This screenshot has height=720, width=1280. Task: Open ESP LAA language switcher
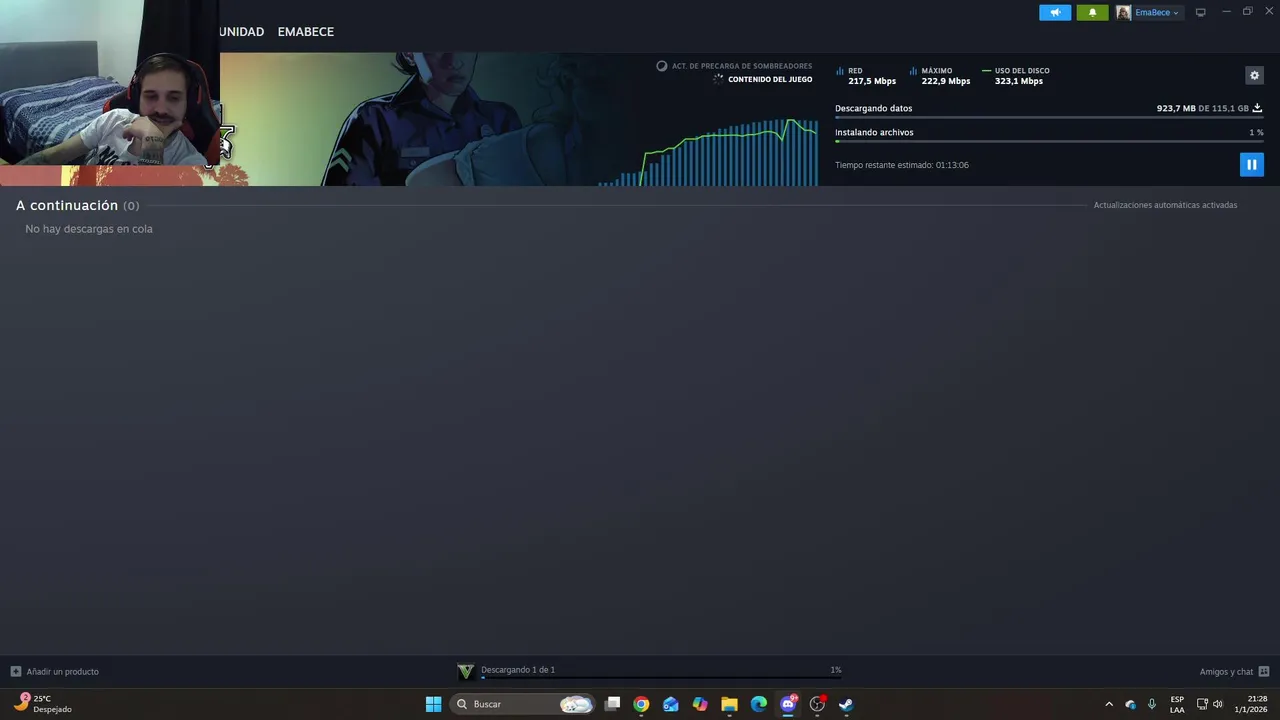tap(1177, 704)
